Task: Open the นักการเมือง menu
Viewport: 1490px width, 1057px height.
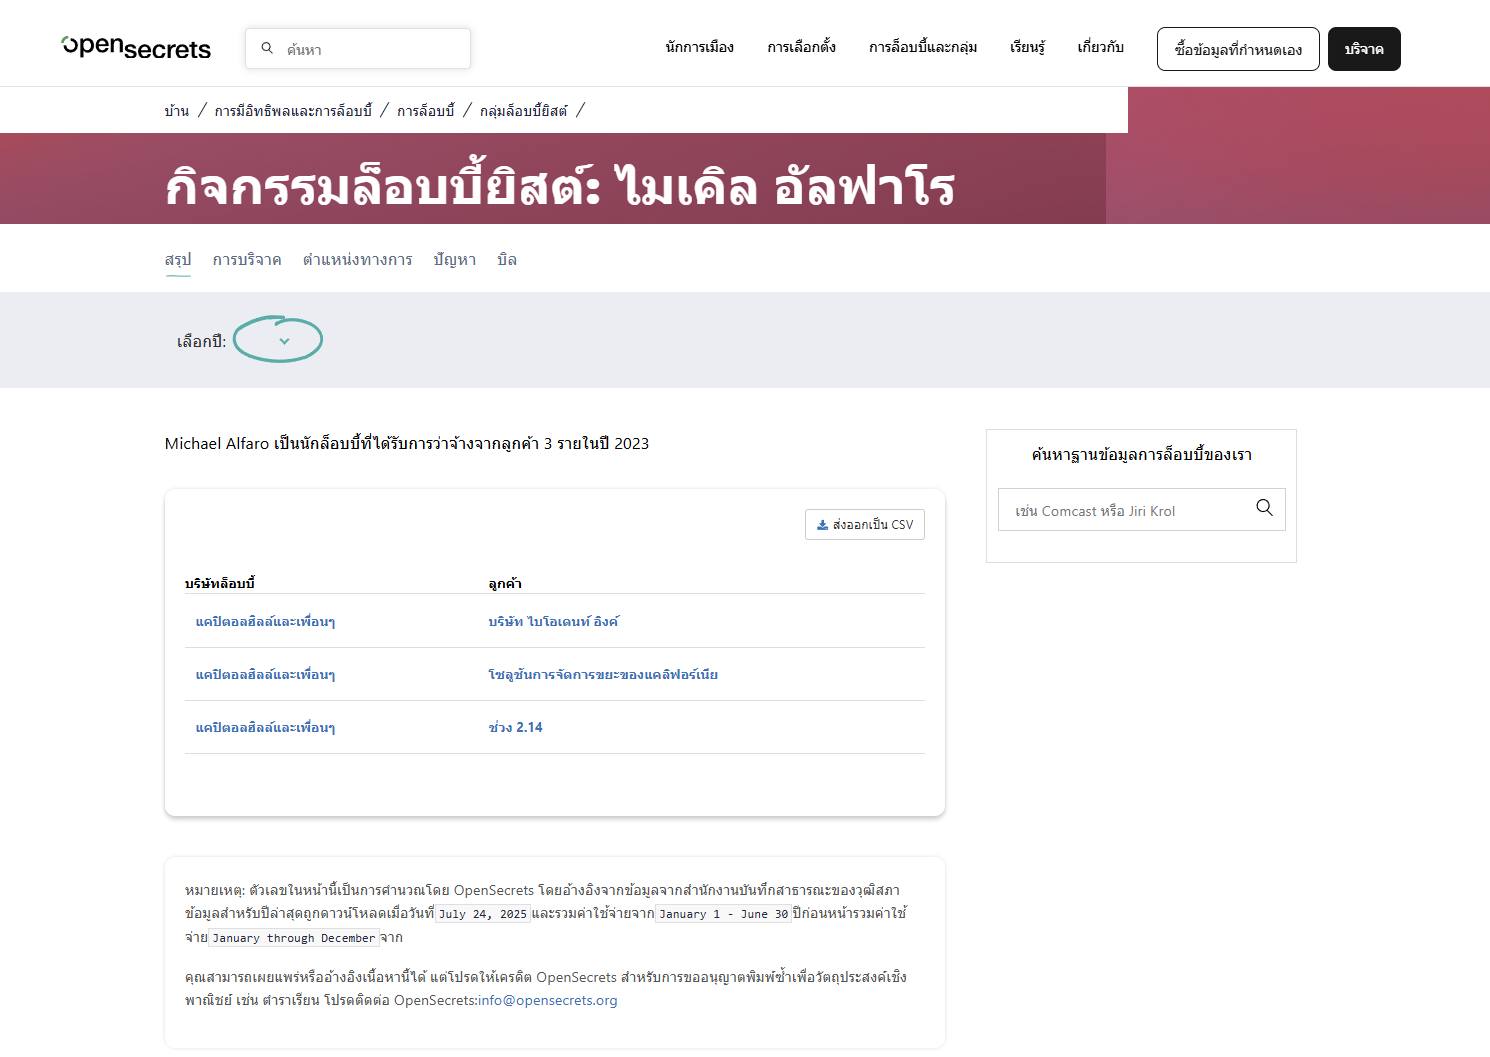Action: point(700,48)
